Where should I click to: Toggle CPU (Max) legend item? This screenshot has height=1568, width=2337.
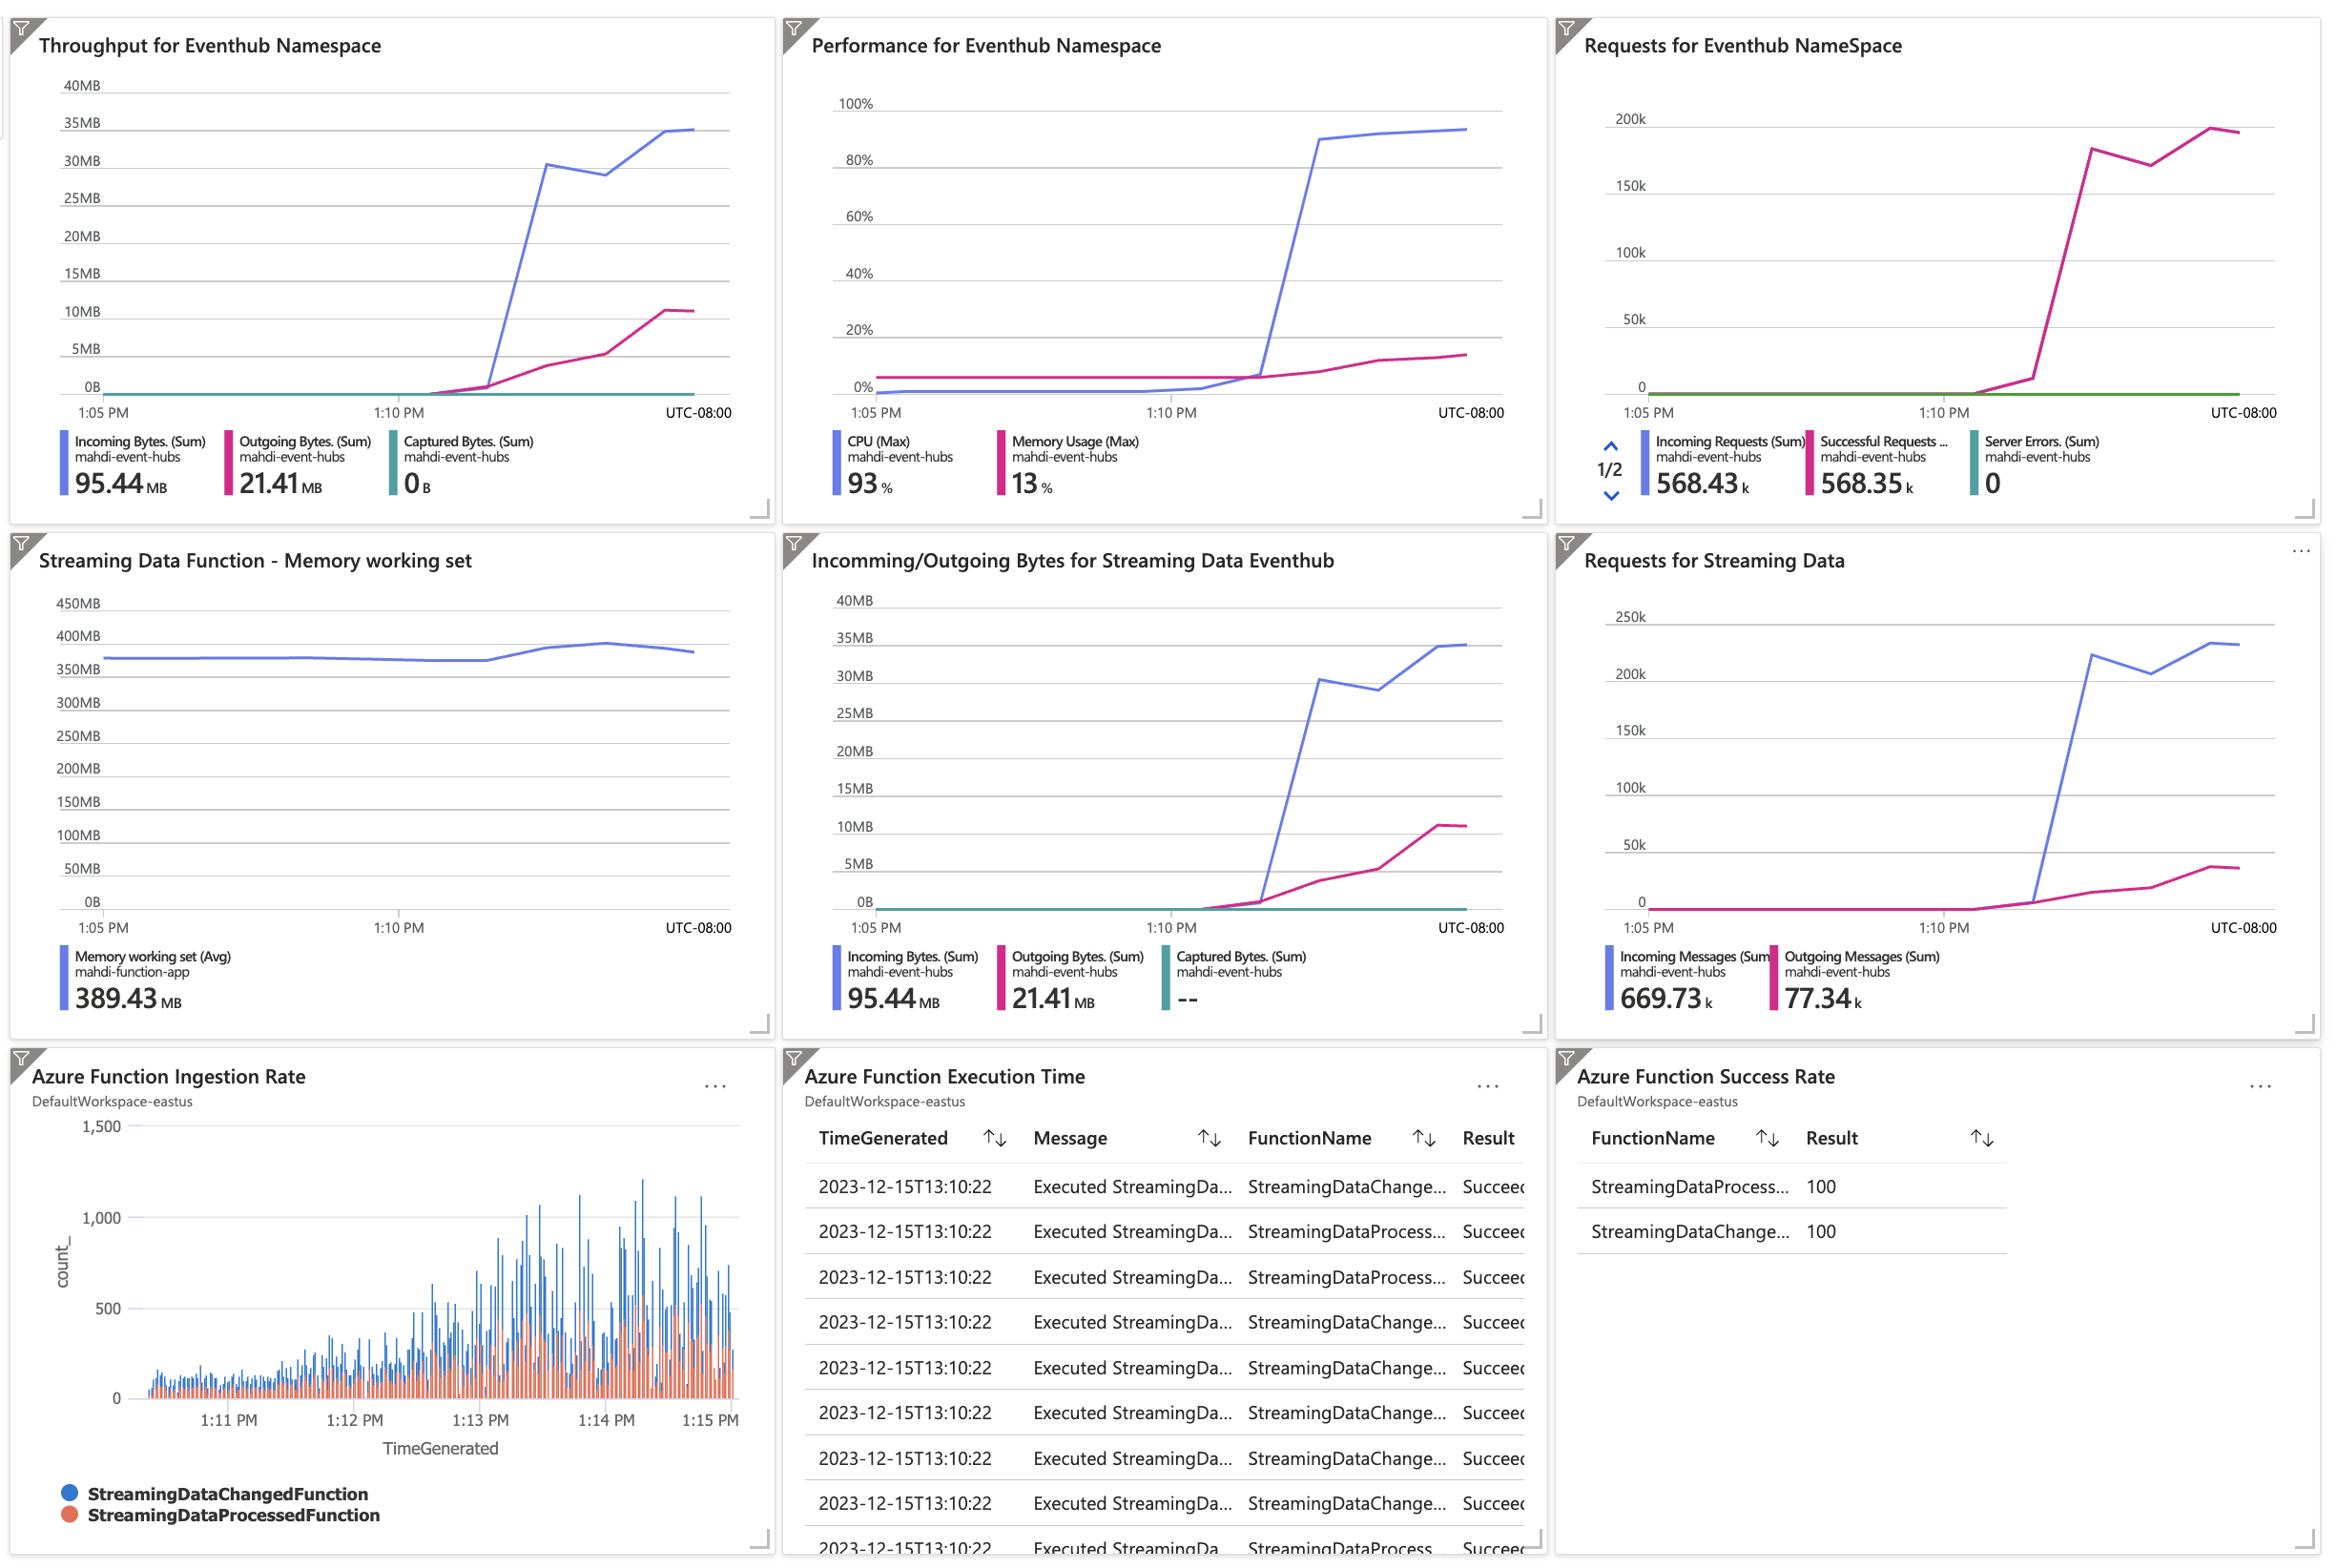(x=878, y=441)
